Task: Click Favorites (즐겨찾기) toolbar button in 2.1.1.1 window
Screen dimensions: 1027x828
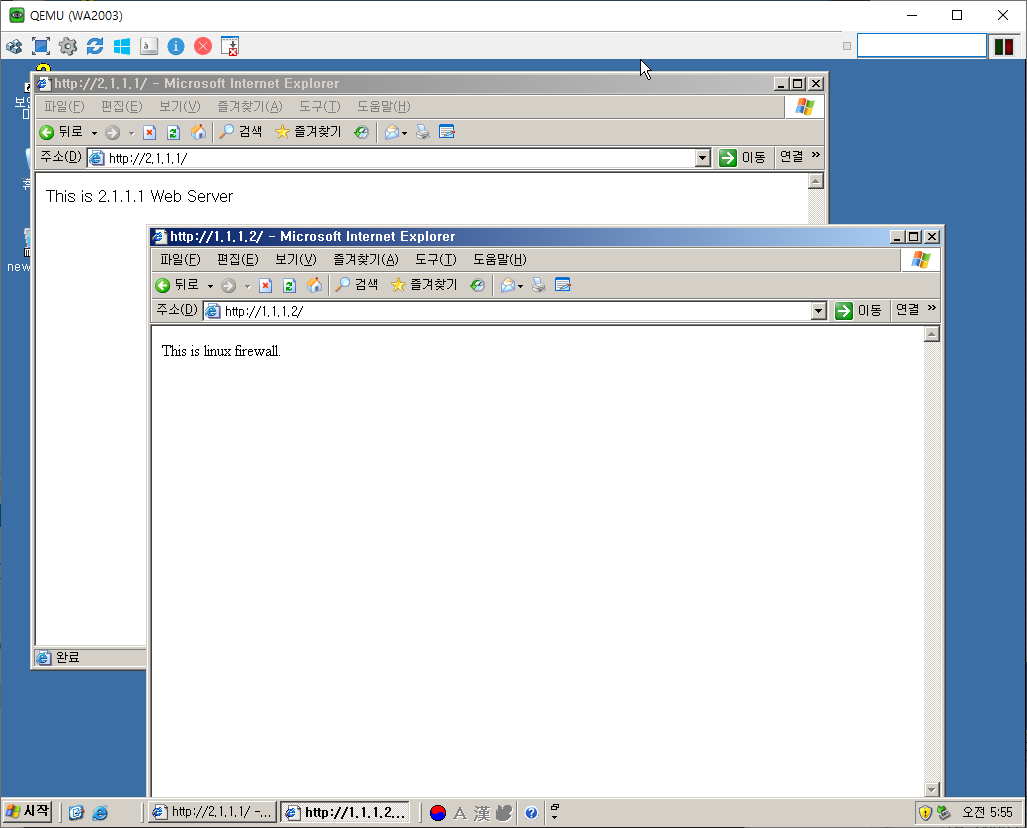Action: [308, 132]
